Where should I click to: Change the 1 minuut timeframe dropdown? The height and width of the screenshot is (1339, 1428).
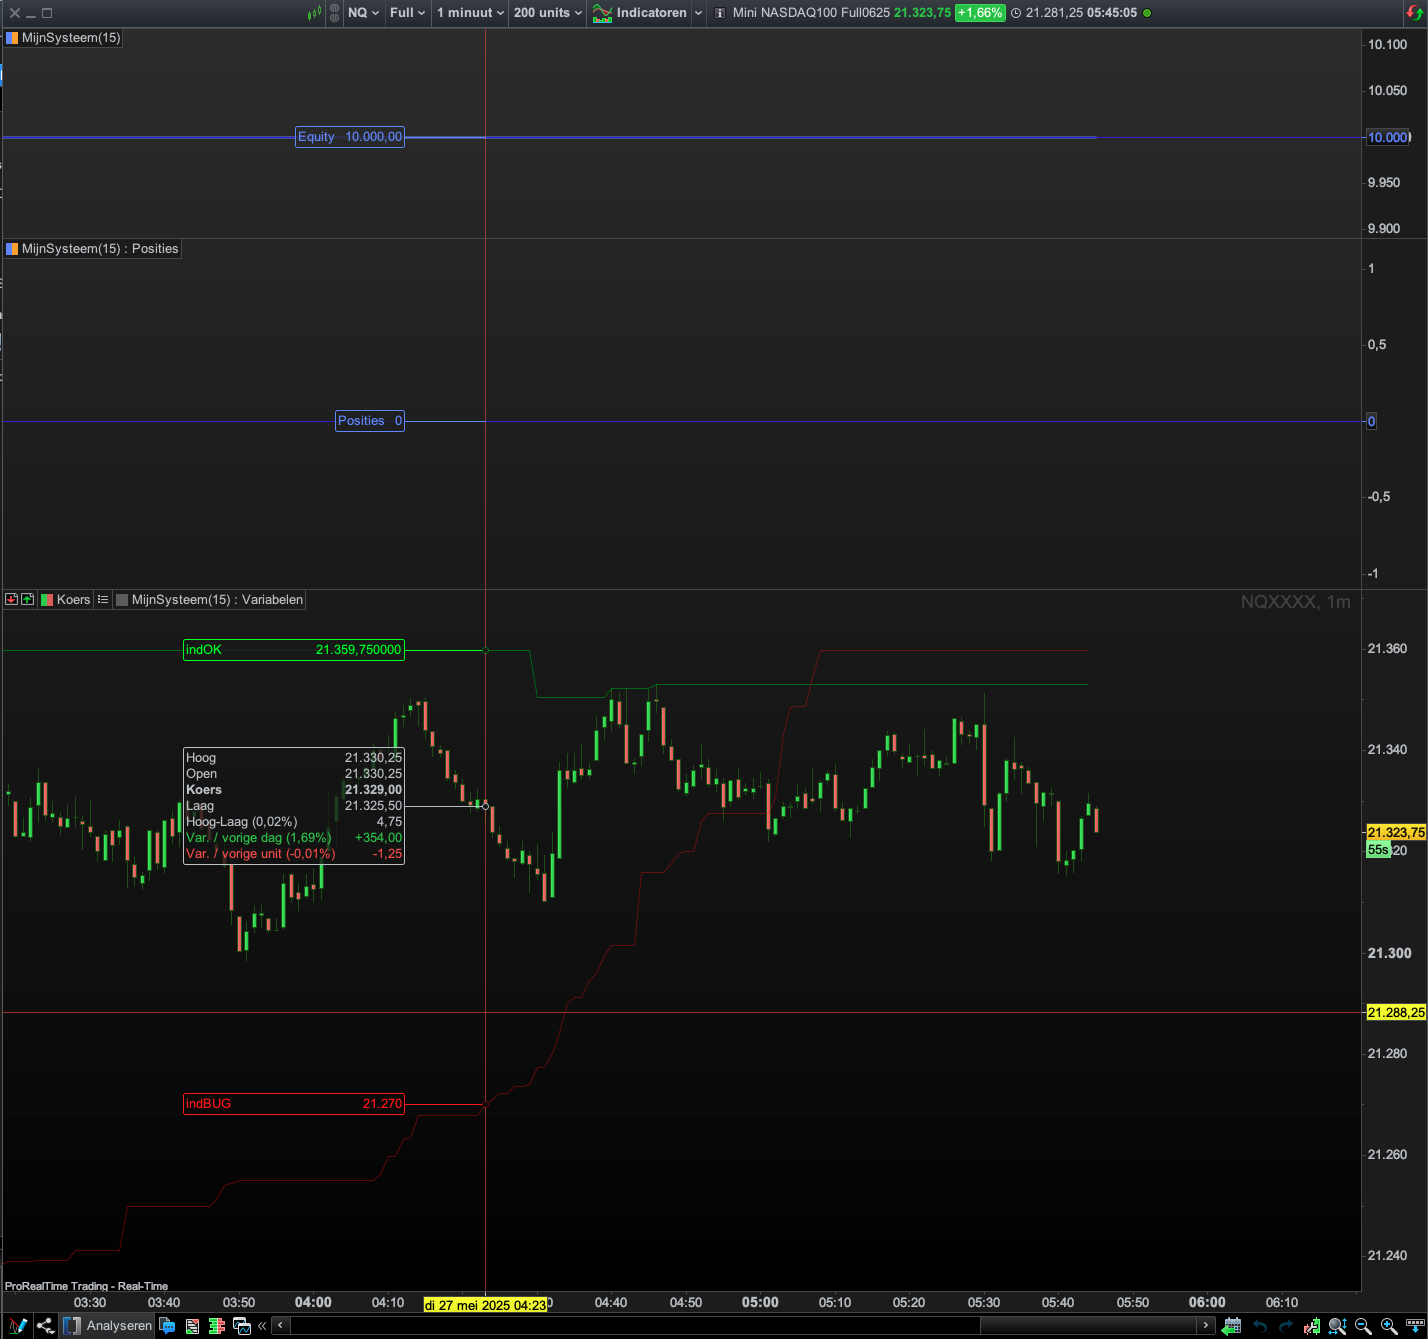click(x=470, y=13)
